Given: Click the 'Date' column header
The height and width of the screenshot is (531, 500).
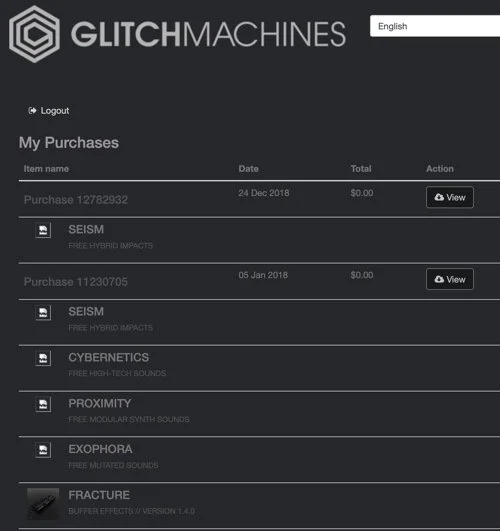Looking at the screenshot, I should [249, 169].
